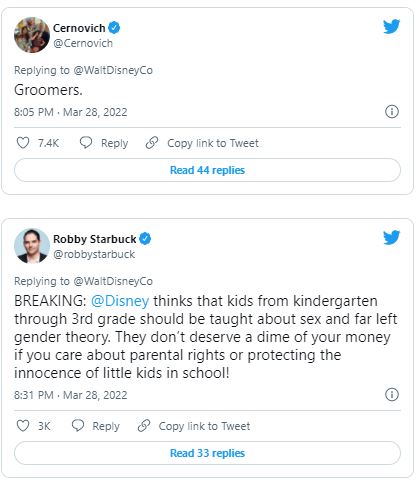This screenshot has width=418, height=494.
Task: Click the reply bubble icon under Cernovich's tweet
Action: pyautogui.click(x=86, y=143)
